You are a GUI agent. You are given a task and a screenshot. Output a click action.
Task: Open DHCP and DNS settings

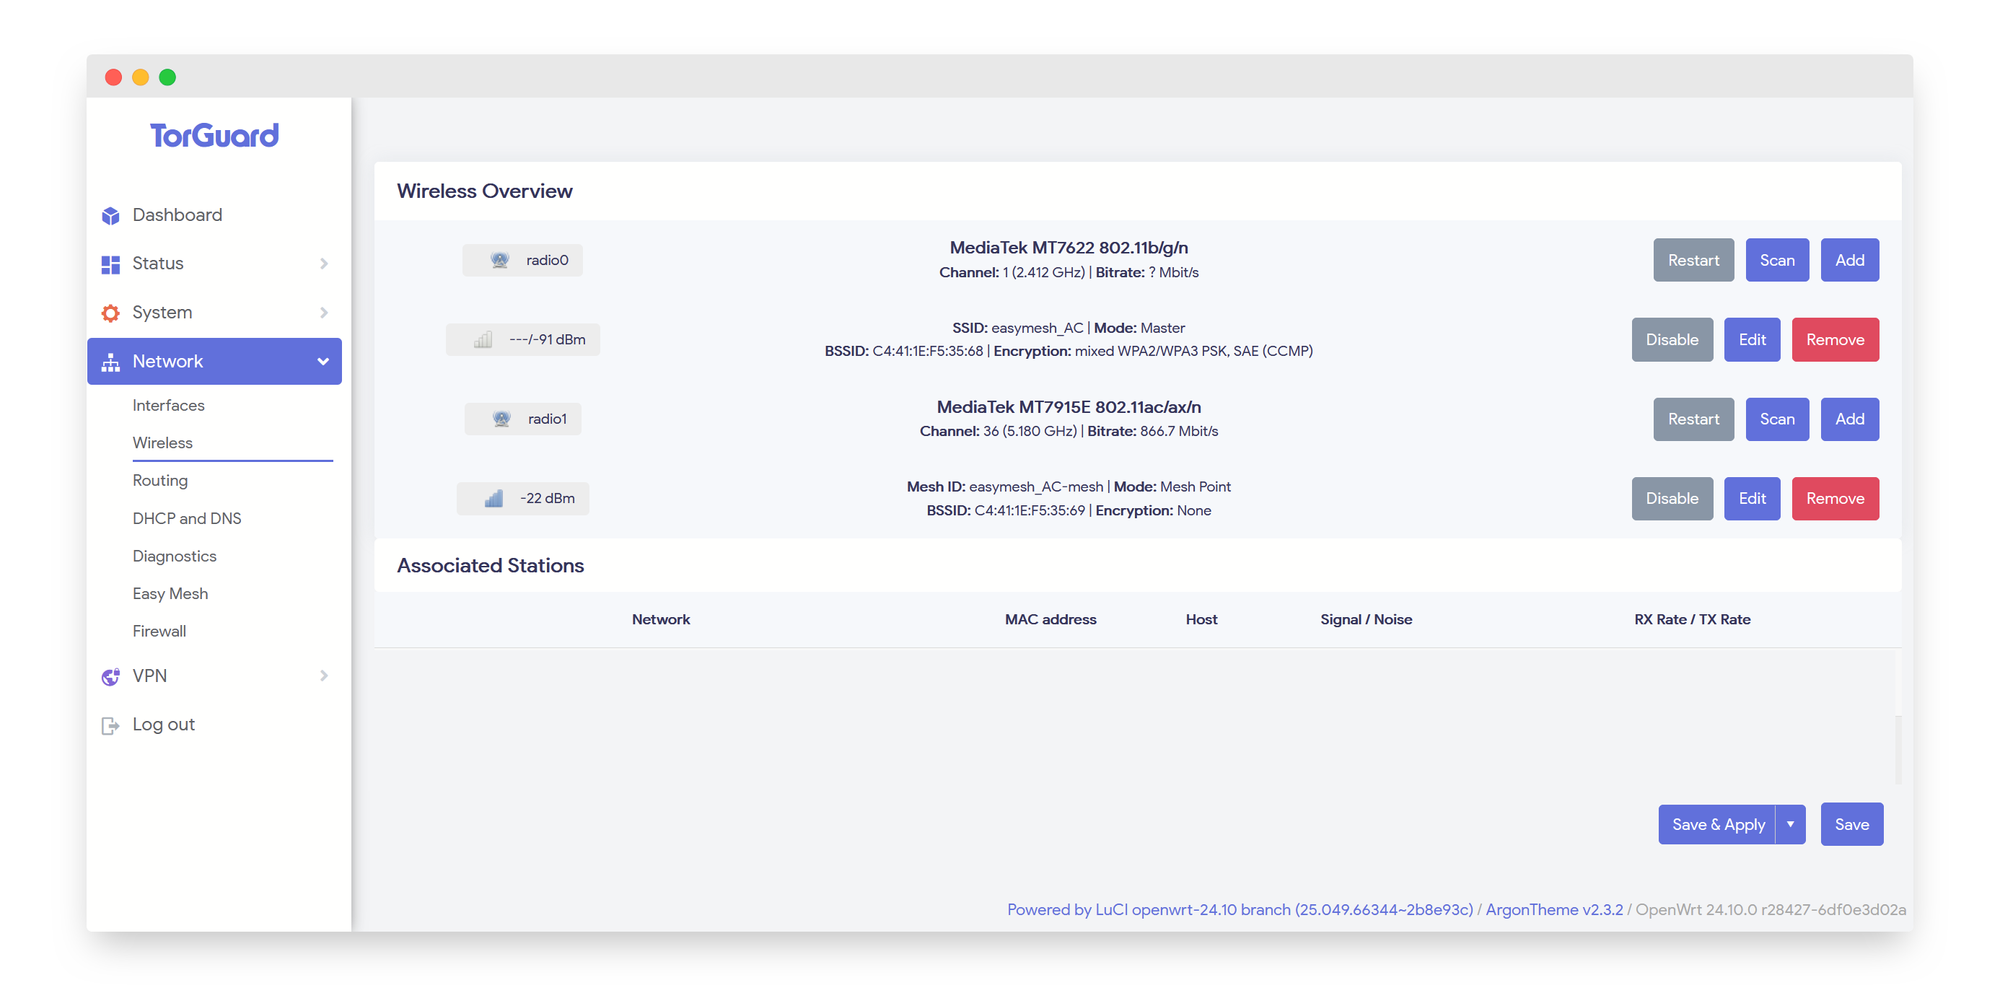click(x=187, y=518)
